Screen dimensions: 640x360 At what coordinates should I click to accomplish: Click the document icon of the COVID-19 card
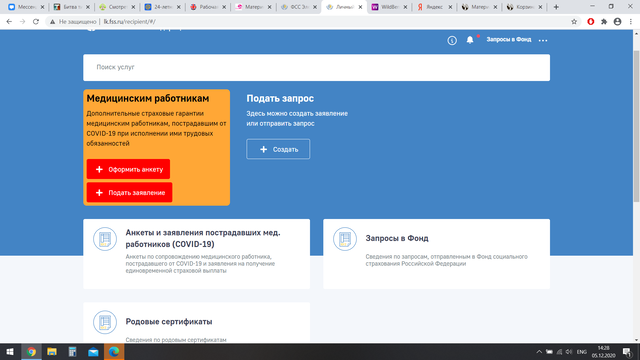pyautogui.click(x=105, y=239)
